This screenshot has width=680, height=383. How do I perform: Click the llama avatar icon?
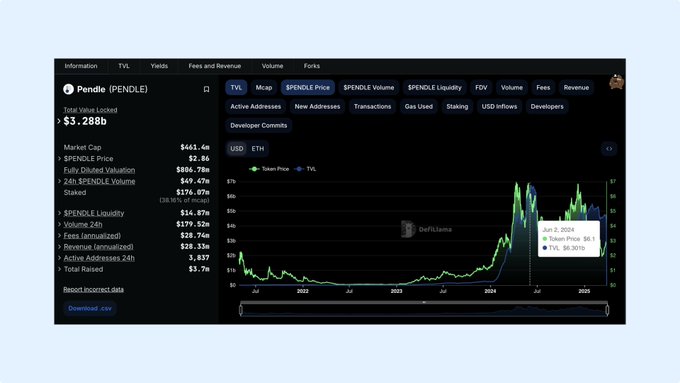(x=616, y=82)
